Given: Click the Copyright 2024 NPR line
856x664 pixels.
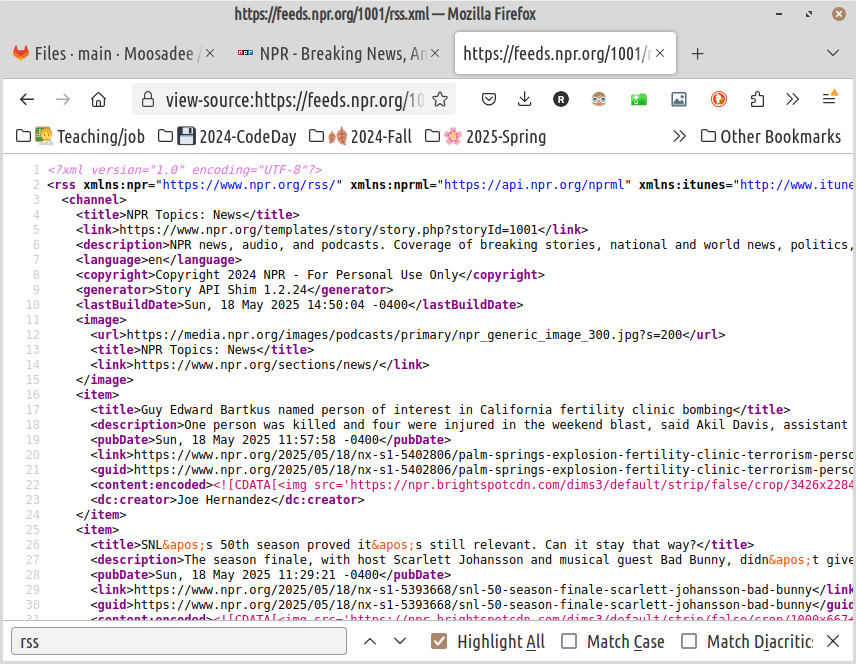Looking at the screenshot, I should 310,275.
